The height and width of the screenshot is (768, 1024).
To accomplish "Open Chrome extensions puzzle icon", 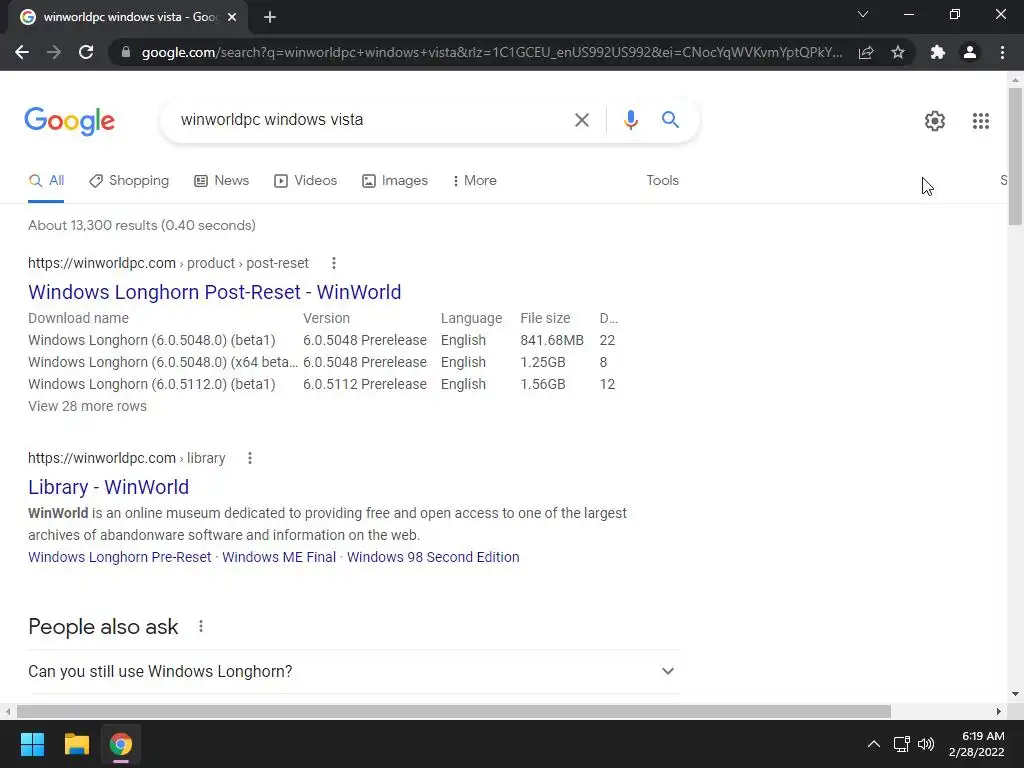I will click(938, 52).
